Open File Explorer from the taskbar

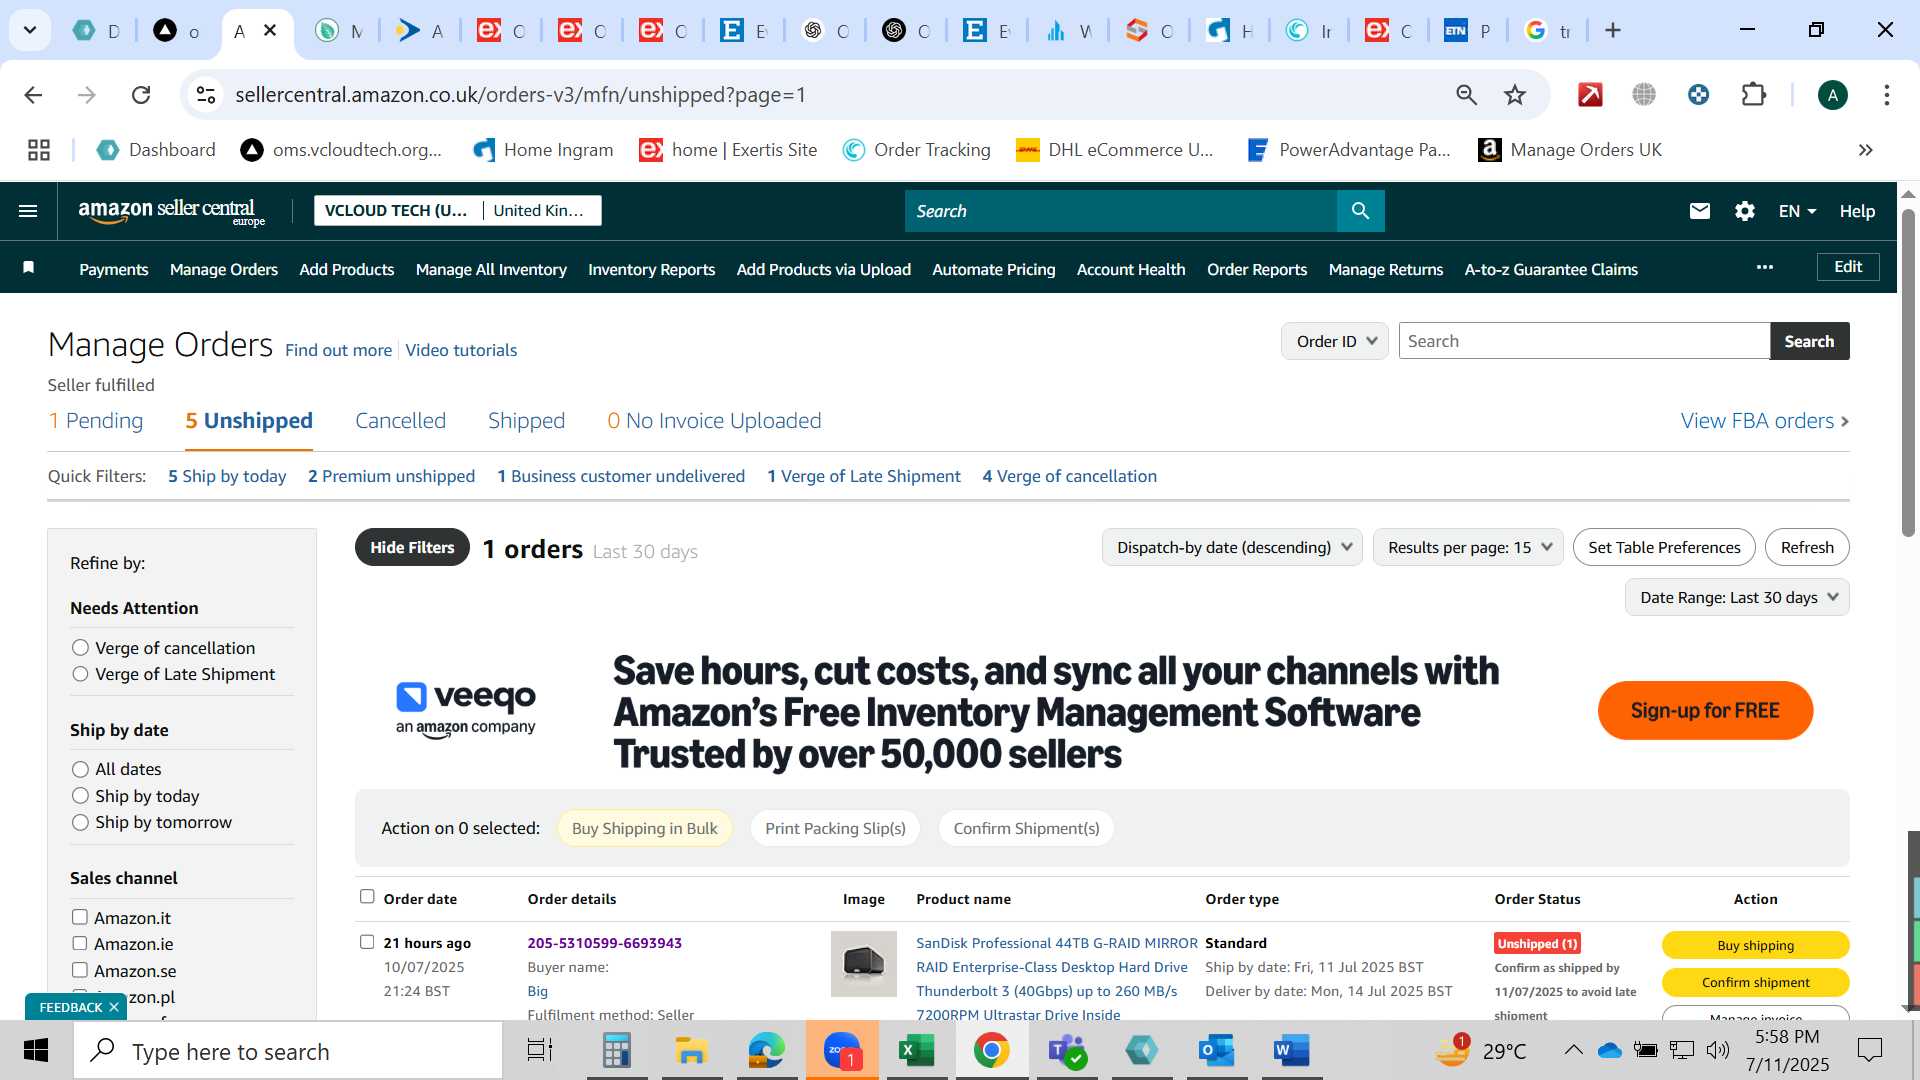[x=691, y=1051]
